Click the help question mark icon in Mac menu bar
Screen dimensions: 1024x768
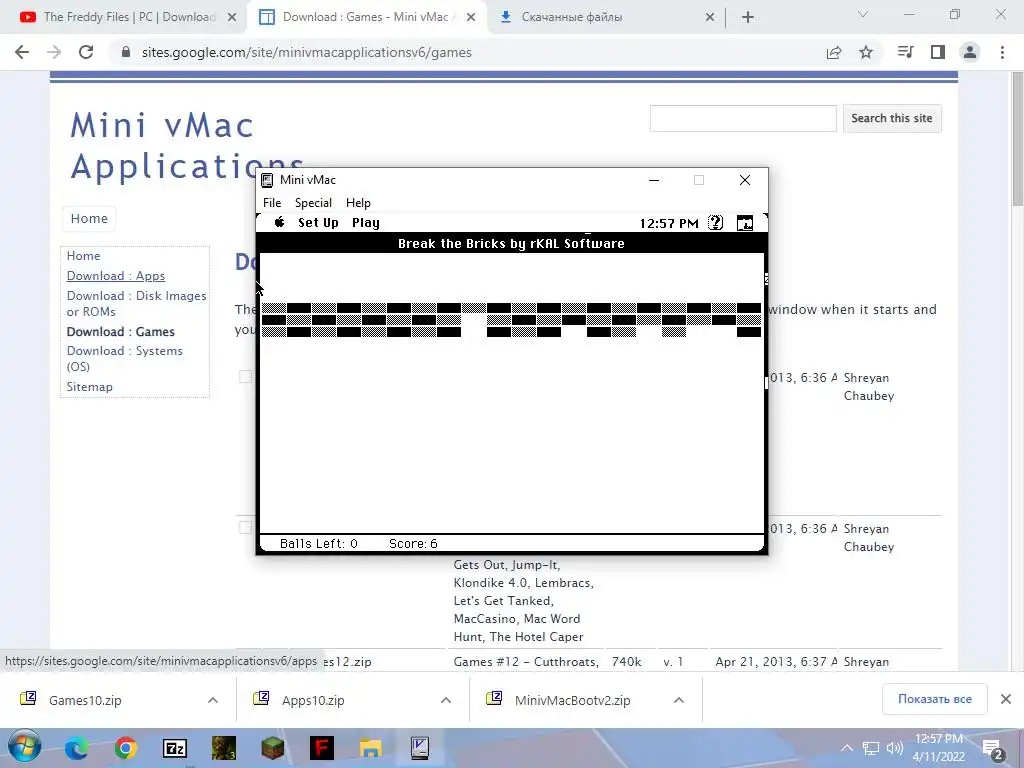[x=716, y=223]
